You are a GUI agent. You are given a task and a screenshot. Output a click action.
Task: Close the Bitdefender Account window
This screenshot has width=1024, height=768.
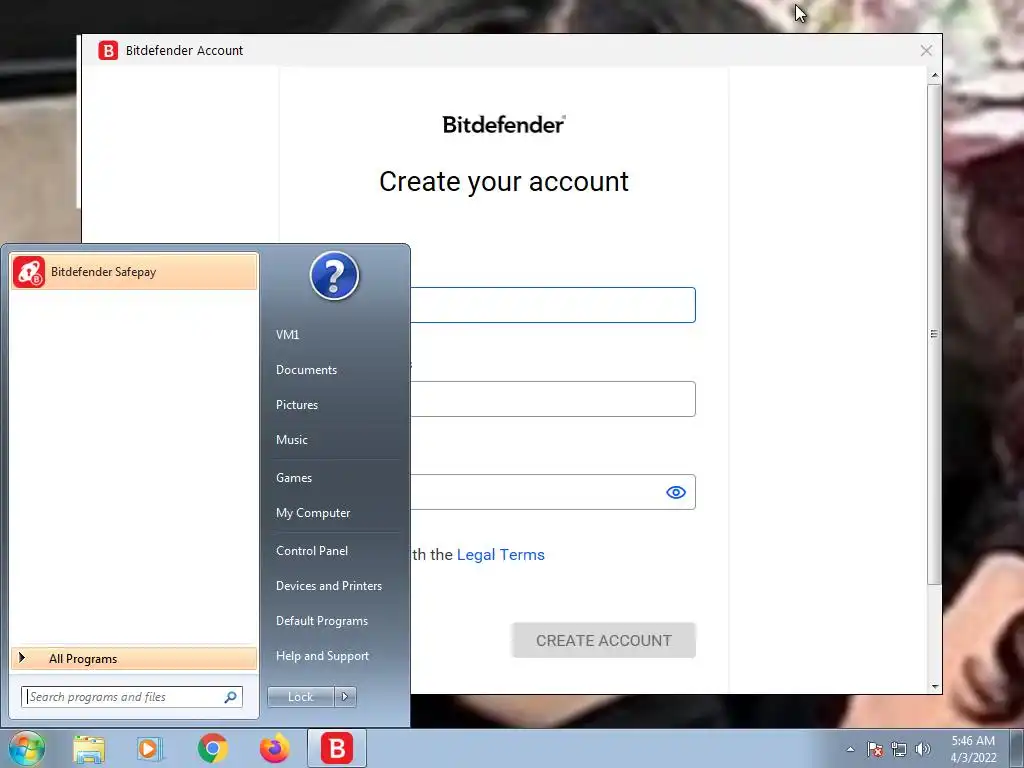click(x=926, y=50)
